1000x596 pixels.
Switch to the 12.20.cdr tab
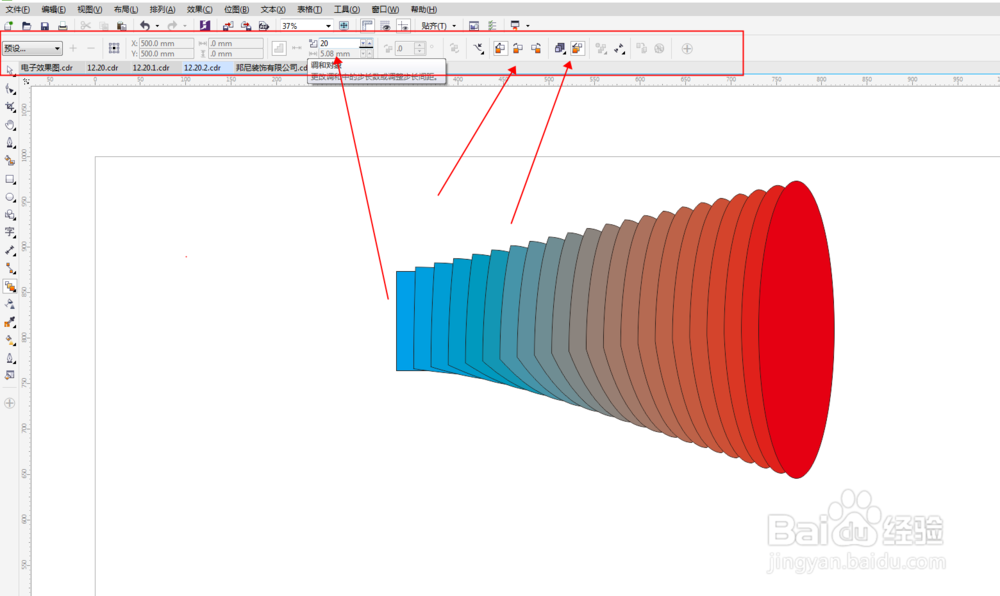pyautogui.click(x=103, y=68)
